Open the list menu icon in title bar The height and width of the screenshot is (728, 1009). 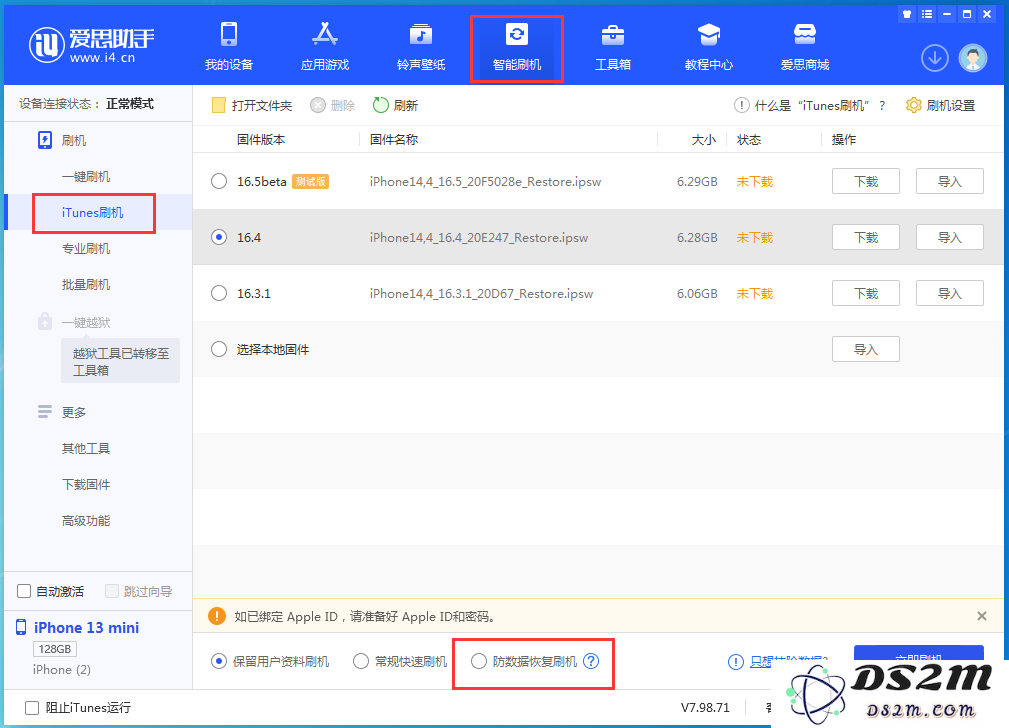tap(927, 14)
